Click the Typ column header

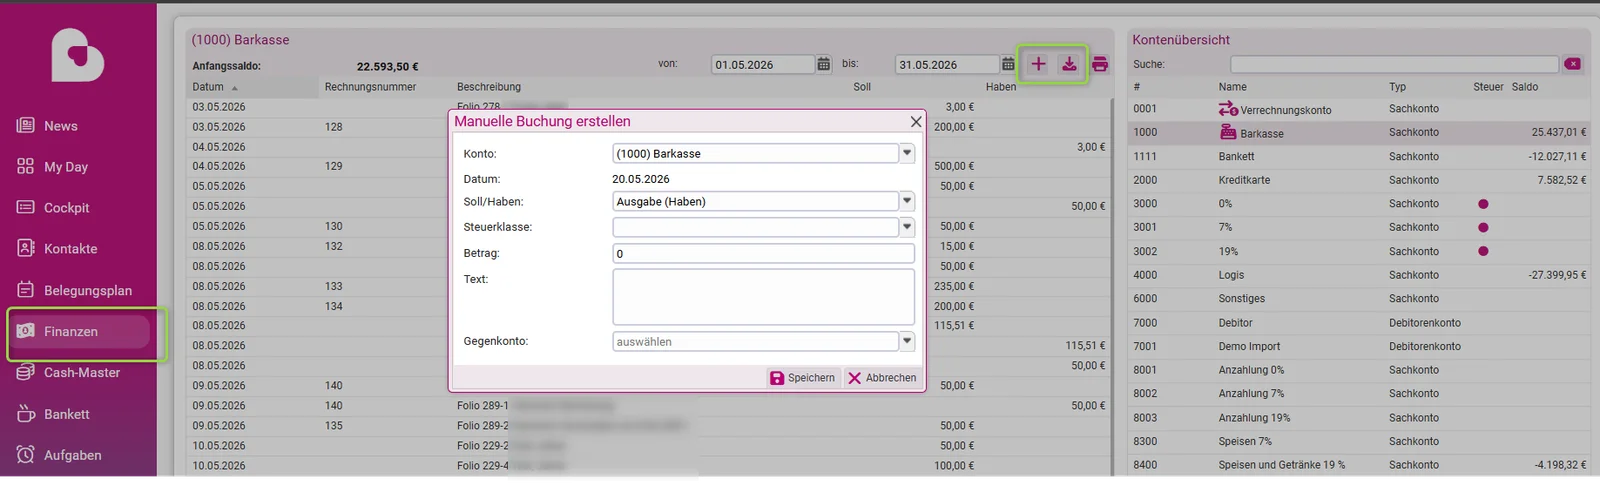pyautogui.click(x=1397, y=87)
